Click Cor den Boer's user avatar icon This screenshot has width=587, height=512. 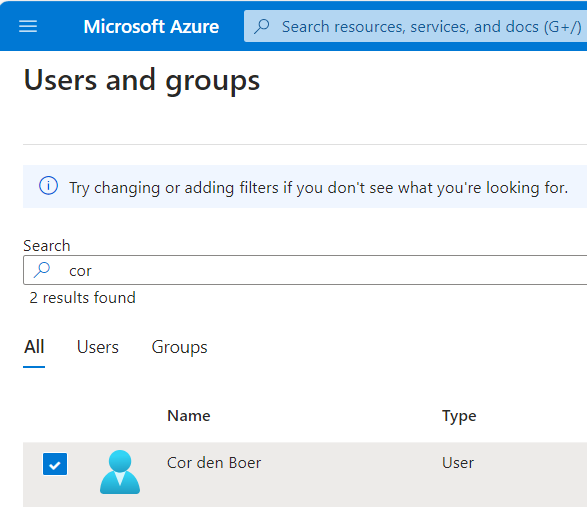[120, 472]
